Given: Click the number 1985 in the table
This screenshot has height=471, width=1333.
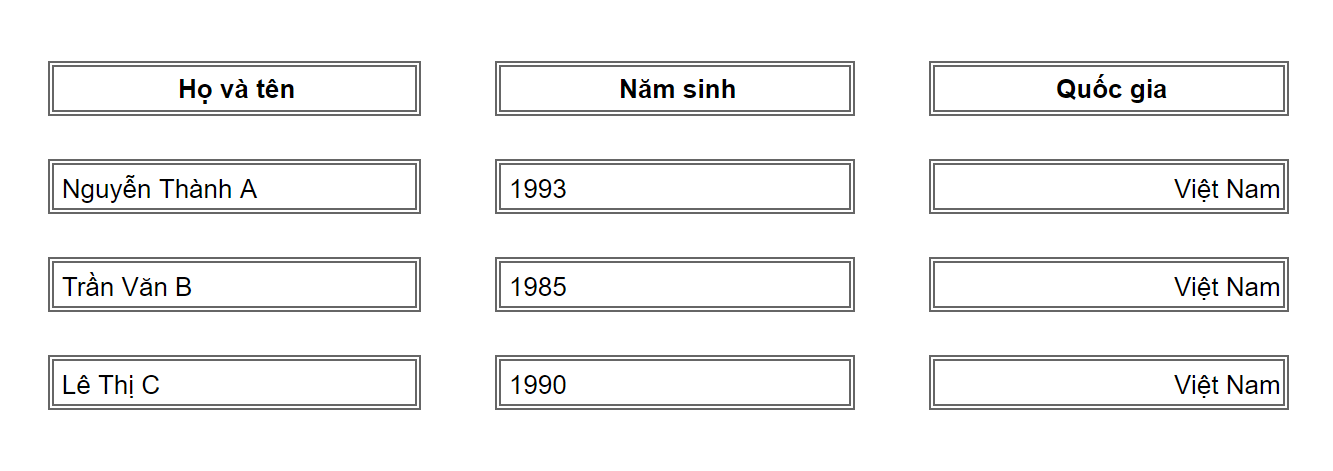Looking at the screenshot, I should tap(538, 287).
